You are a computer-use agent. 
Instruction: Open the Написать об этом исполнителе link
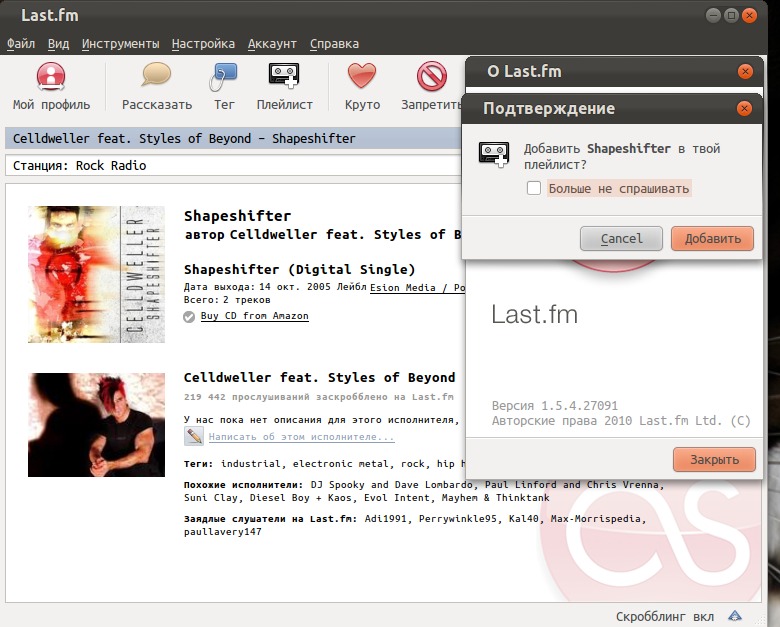[301, 437]
